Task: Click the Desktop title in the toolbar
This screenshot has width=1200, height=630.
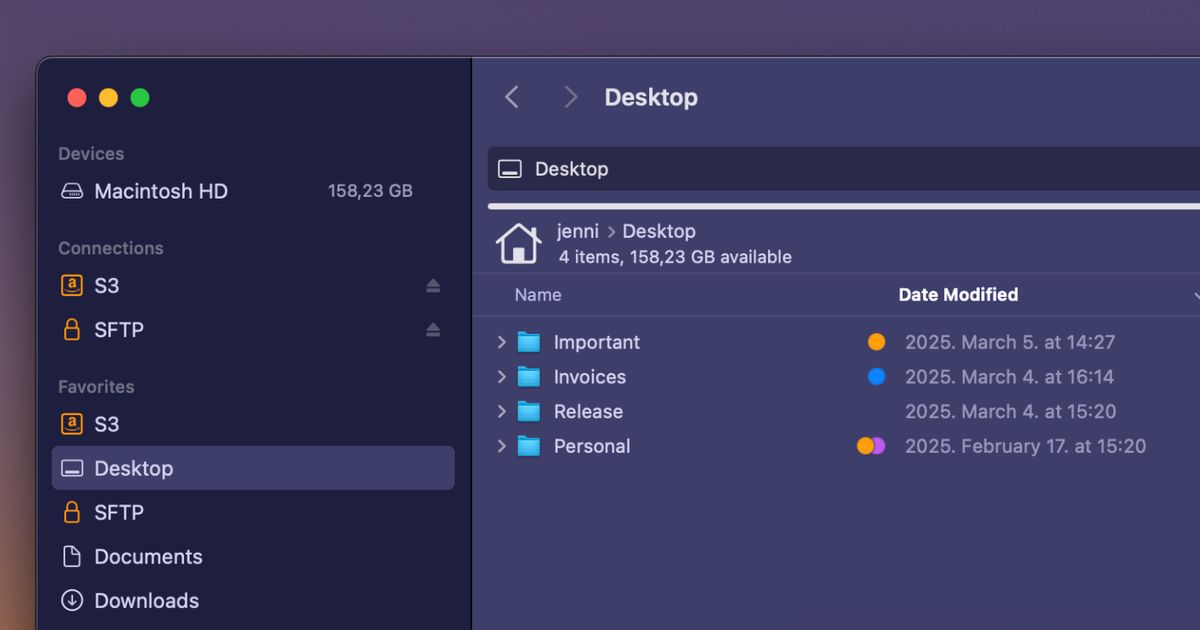Action: pos(651,97)
